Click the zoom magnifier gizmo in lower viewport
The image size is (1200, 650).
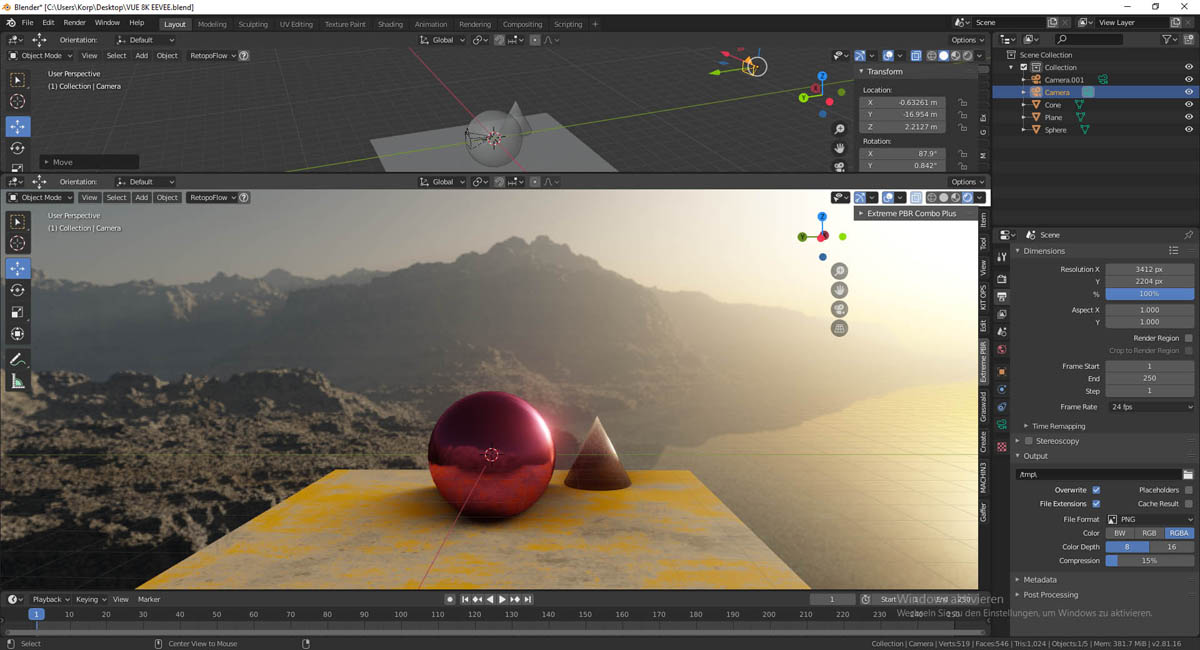[839, 271]
